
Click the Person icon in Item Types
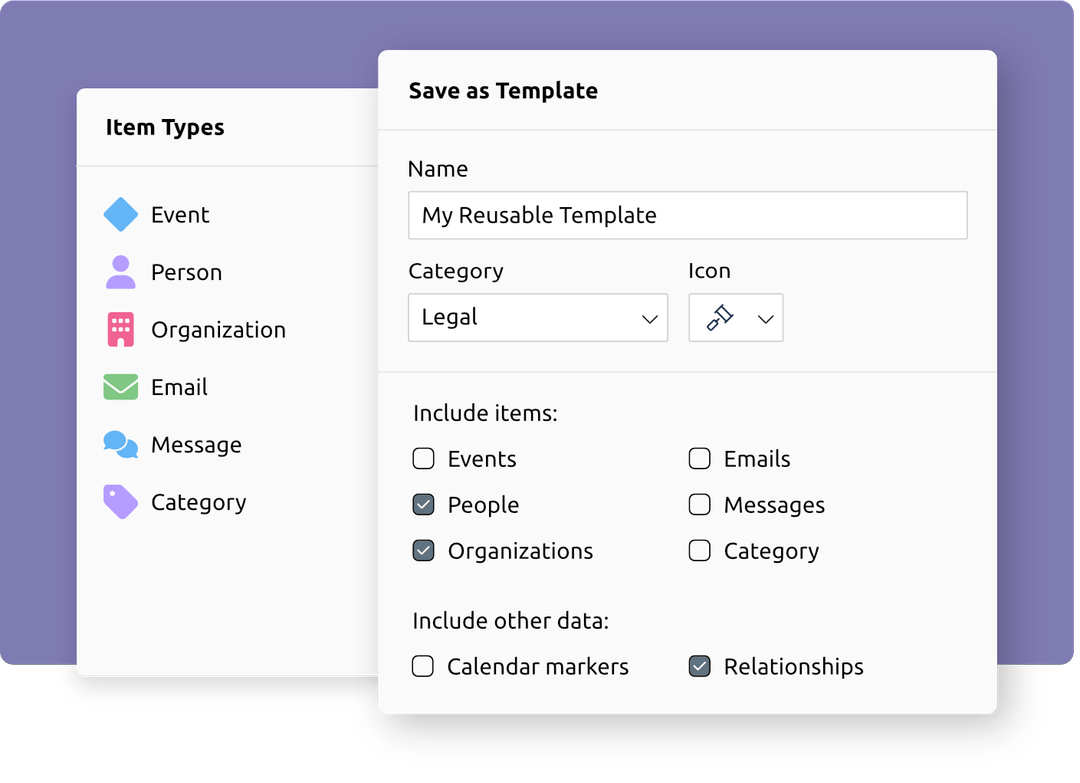tap(119, 272)
